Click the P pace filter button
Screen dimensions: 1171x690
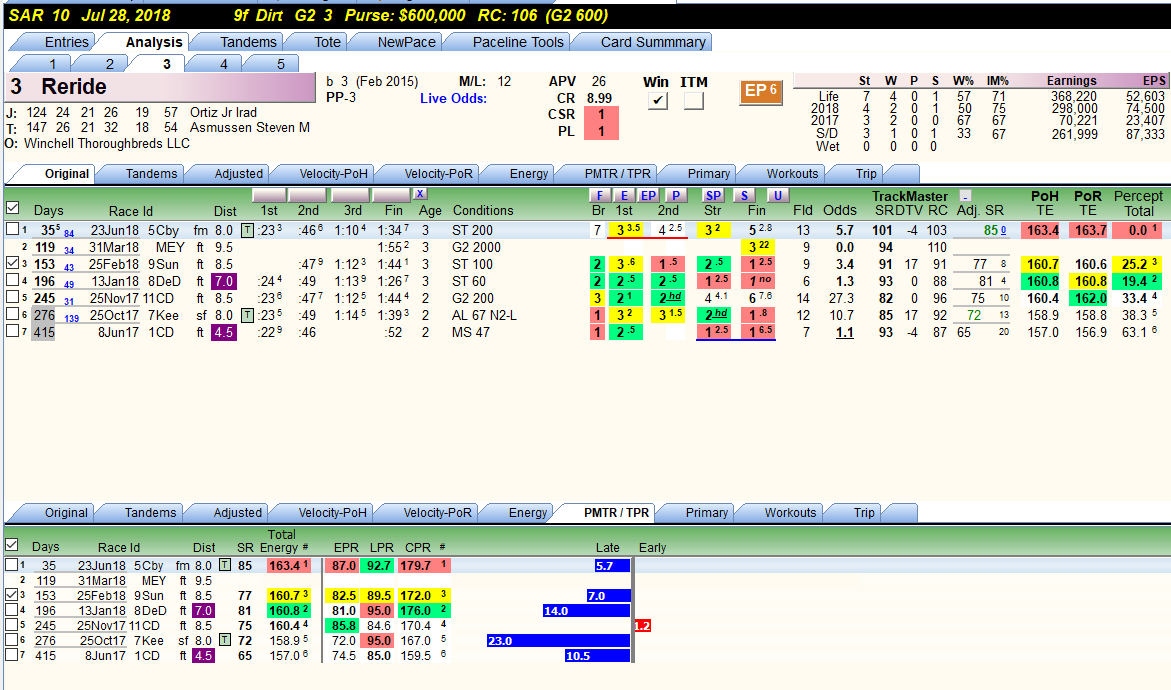675,196
